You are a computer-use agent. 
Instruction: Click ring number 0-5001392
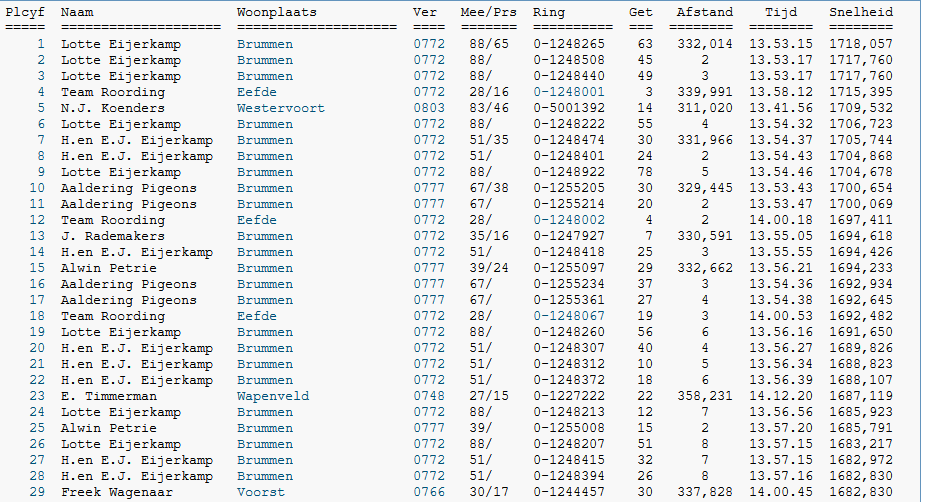(568, 108)
